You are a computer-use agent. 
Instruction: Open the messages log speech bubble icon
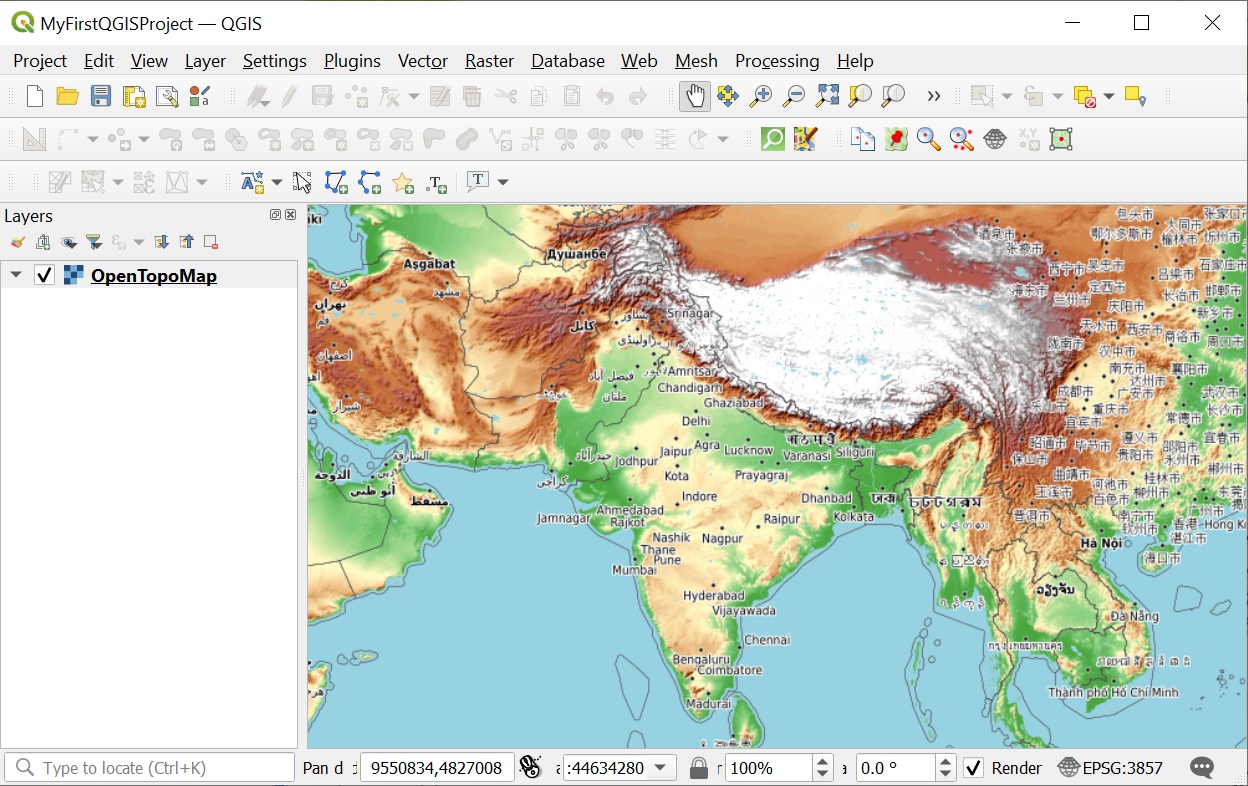pos(1202,768)
